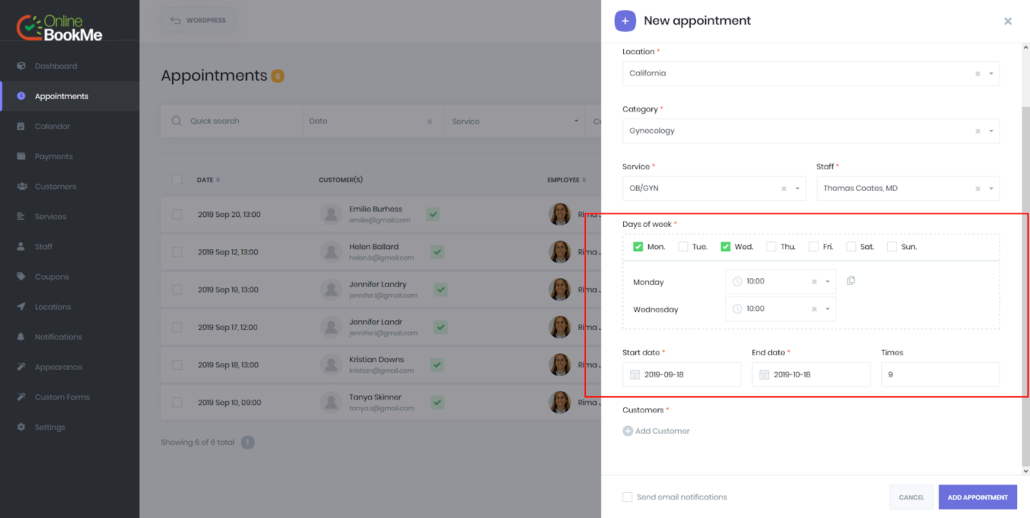The width and height of the screenshot is (1030, 518).
Task: Clear the OB/GYN service selection
Action: tap(784, 188)
